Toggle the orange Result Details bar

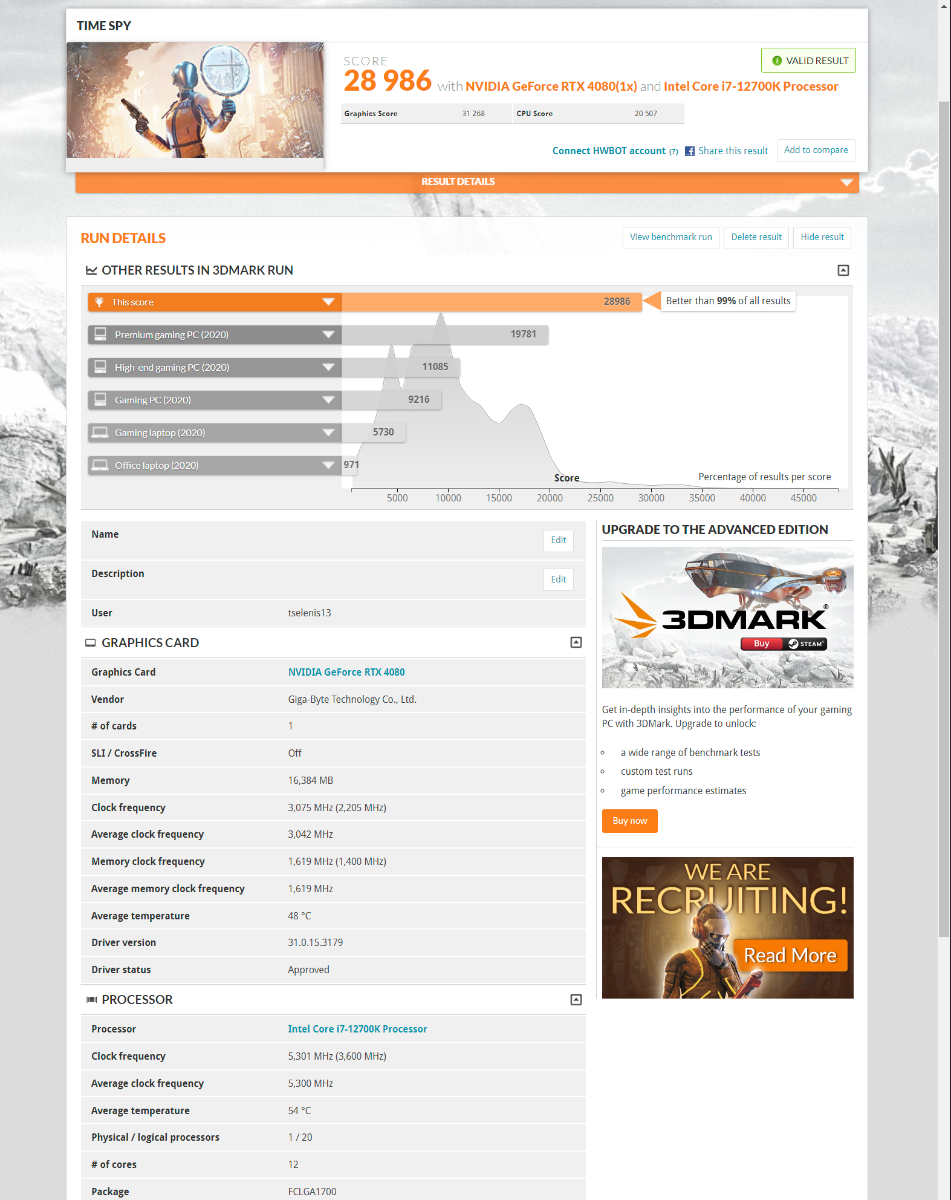(x=467, y=182)
